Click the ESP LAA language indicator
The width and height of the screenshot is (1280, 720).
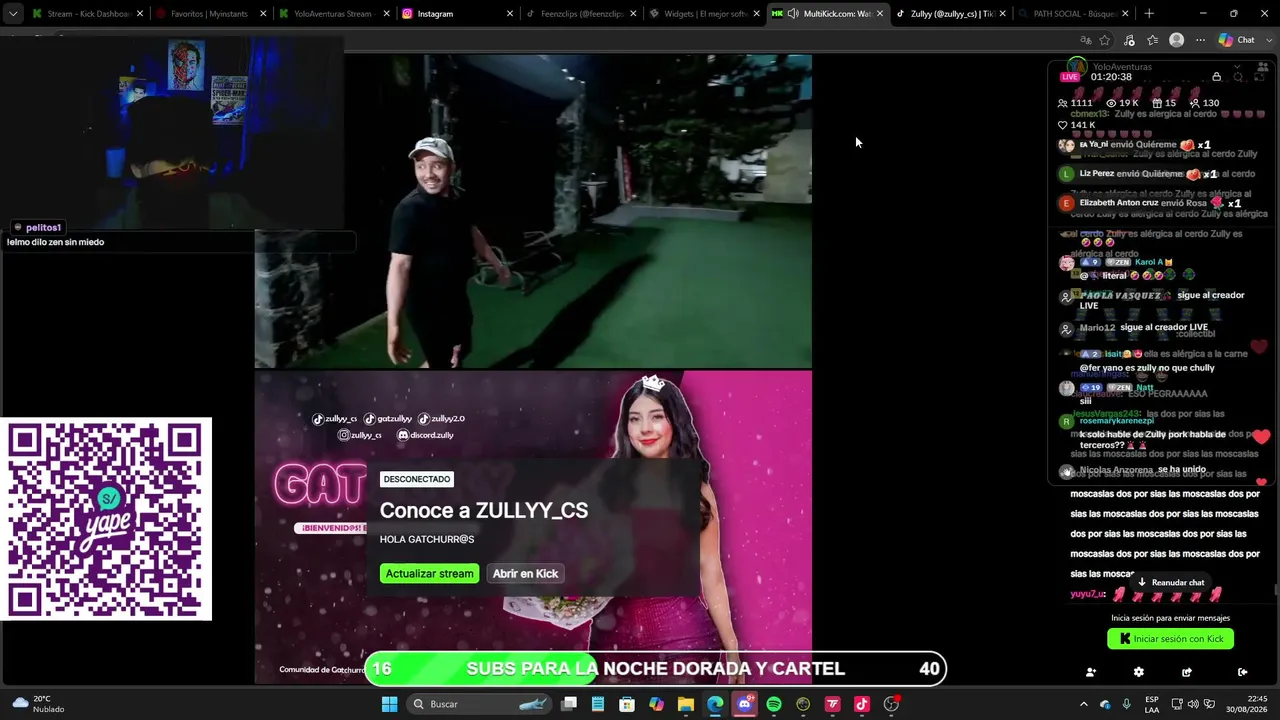[x=1152, y=704]
